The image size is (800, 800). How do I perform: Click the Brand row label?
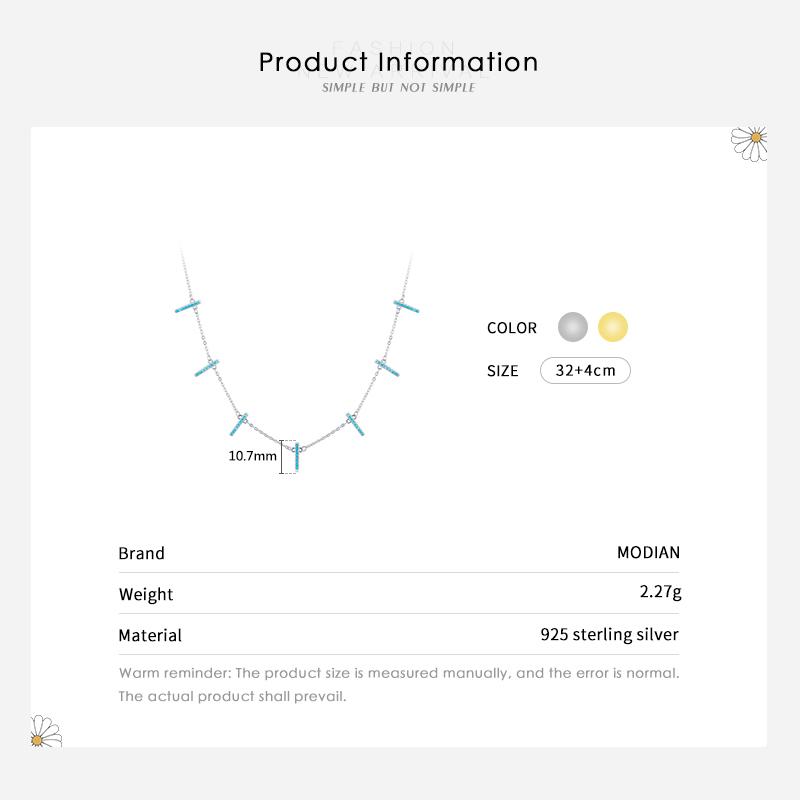[x=142, y=553]
